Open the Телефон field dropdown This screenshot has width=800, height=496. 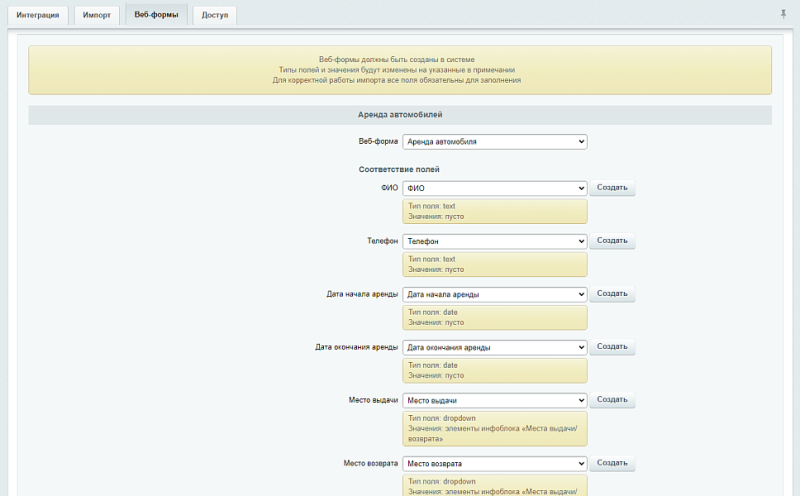coord(494,241)
